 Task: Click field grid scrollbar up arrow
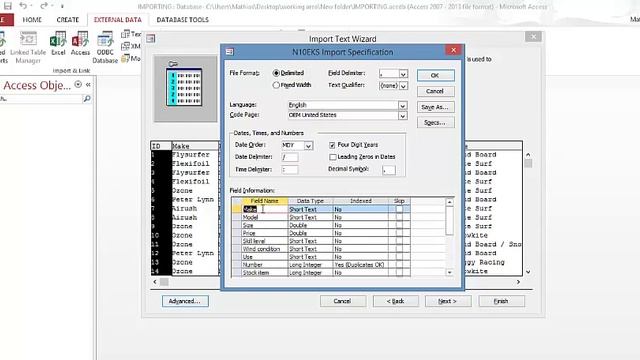tap(449, 202)
